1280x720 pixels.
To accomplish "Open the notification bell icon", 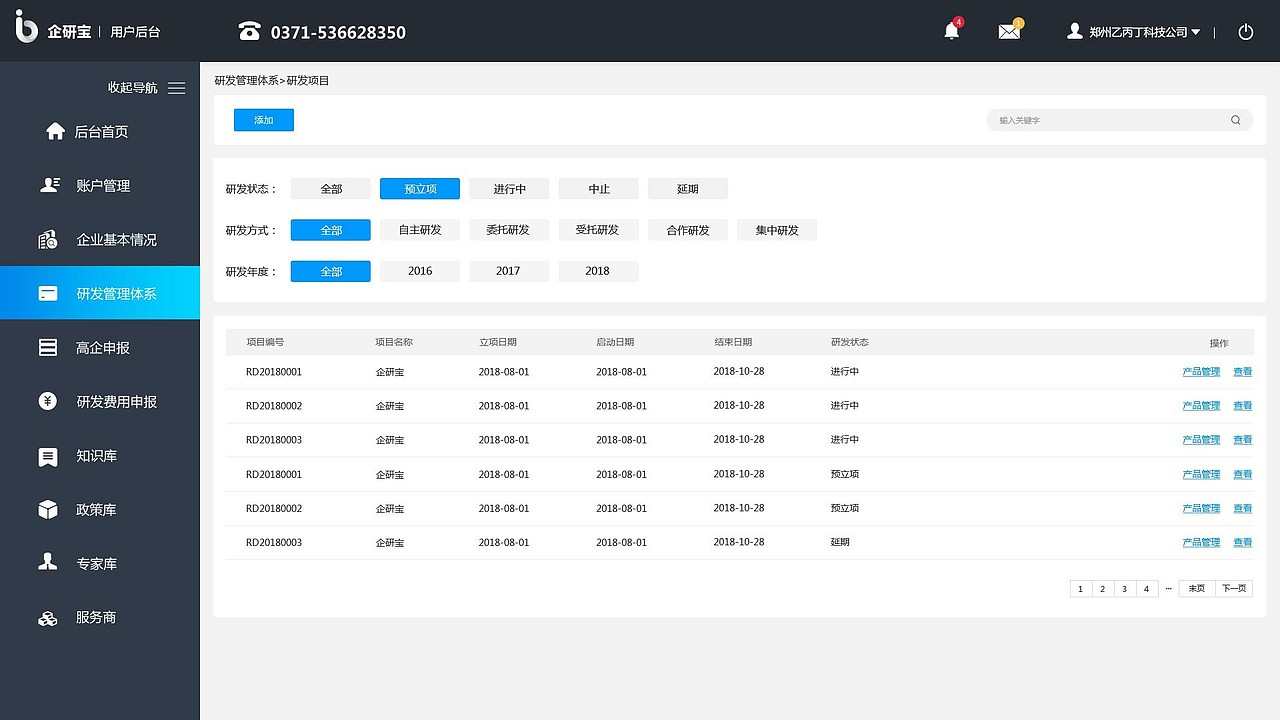I will coord(952,31).
